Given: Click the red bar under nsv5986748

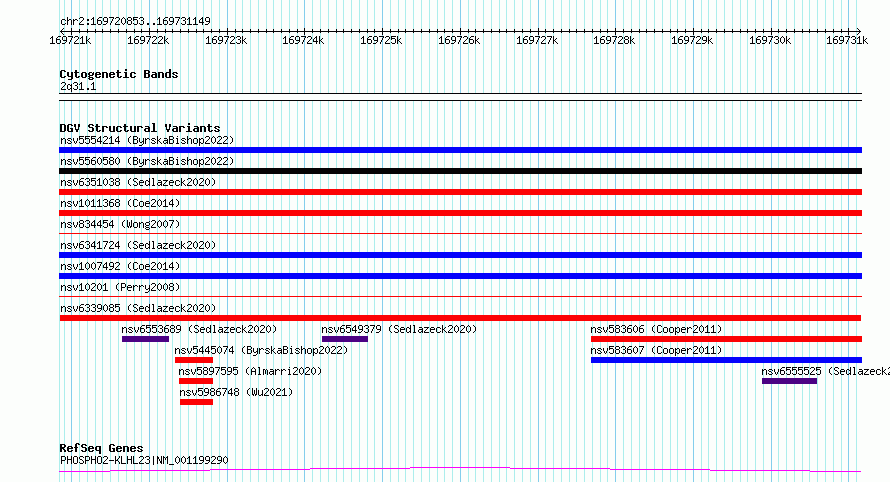Looking at the screenshot, I should [x=196, y=402].
